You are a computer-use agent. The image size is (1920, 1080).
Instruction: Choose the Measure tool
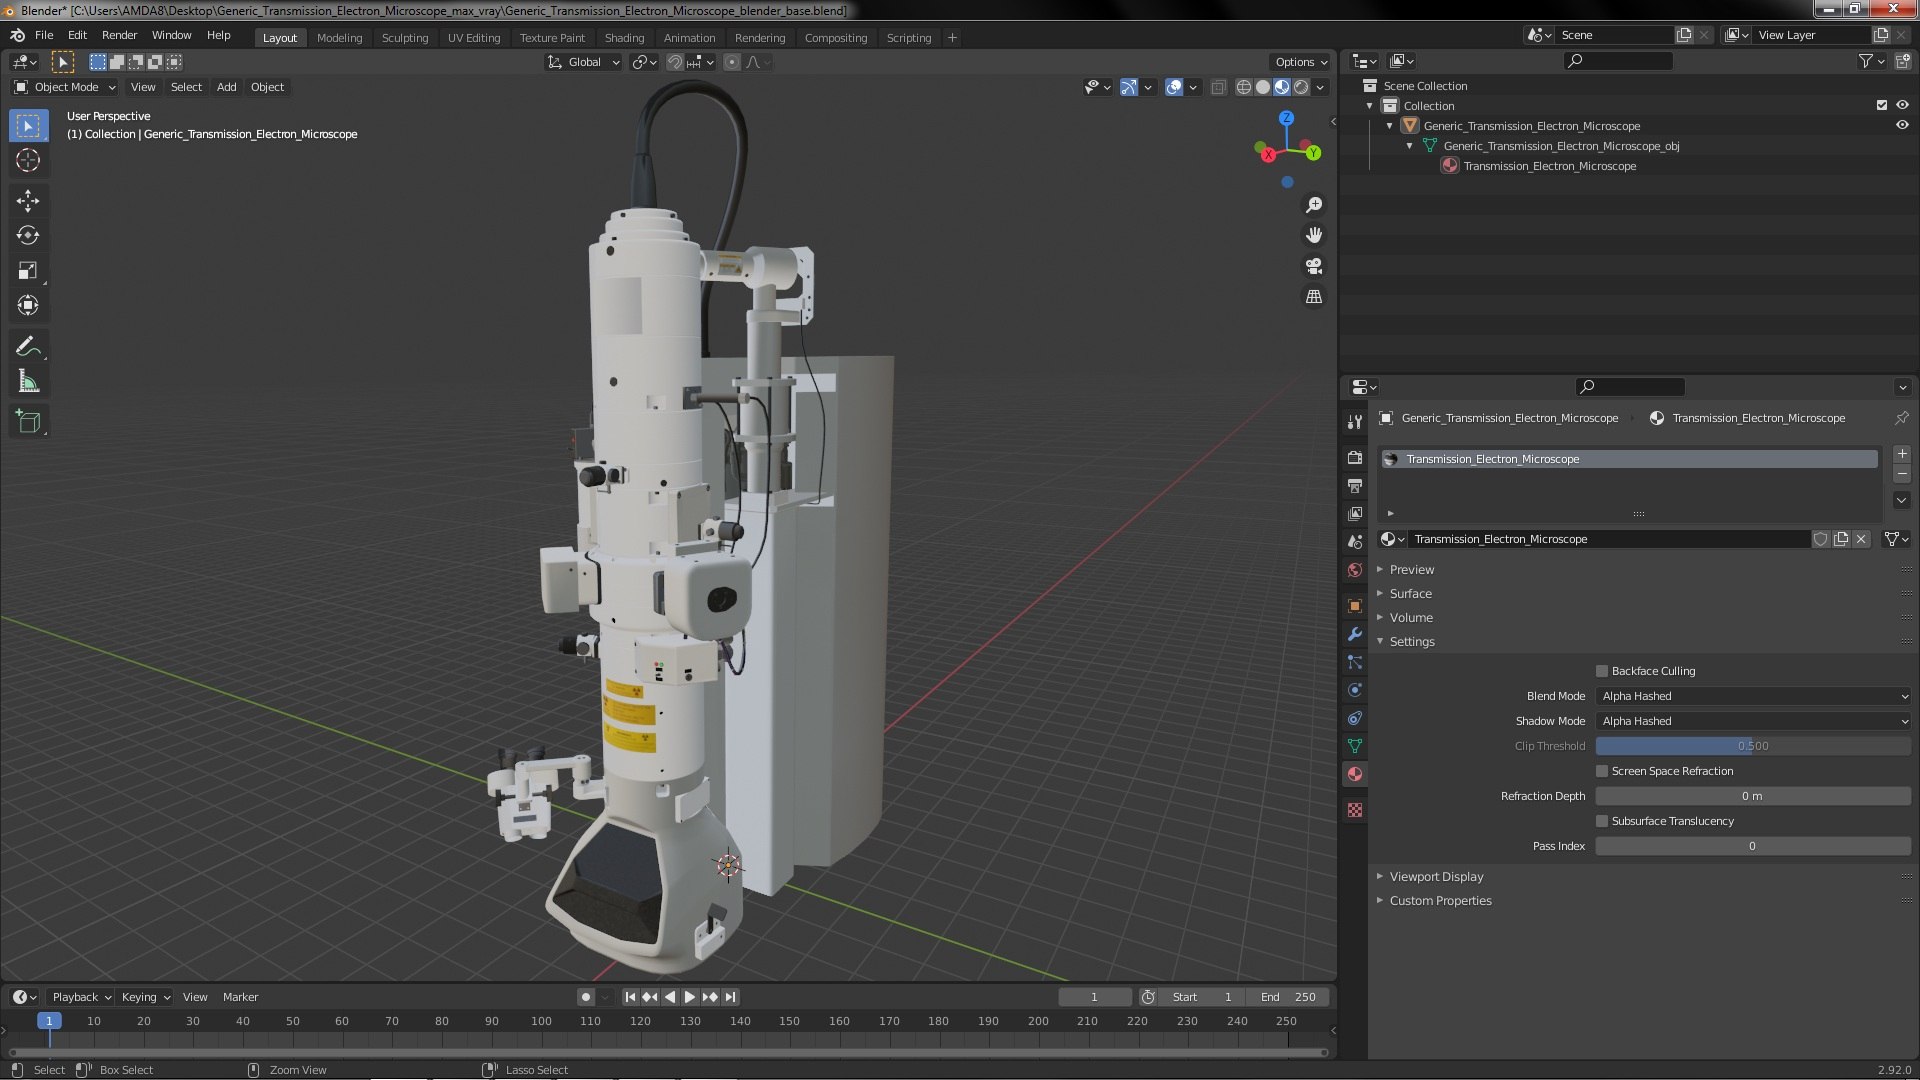click(x=28, y=381)
